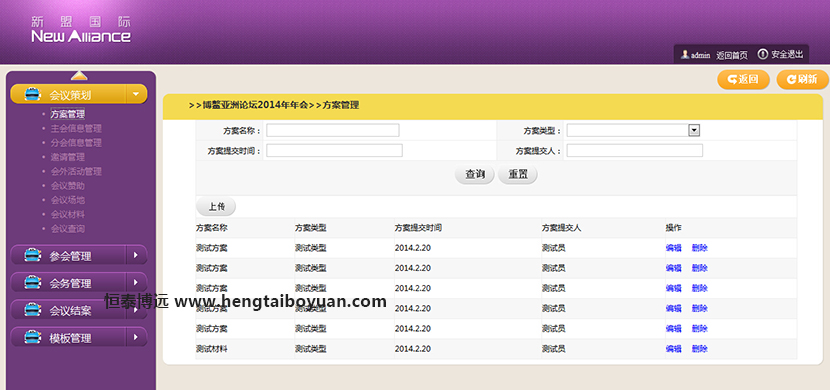Click the 方案类型 column header
This screenshot has height=390, width=830.
click(311, 228)
